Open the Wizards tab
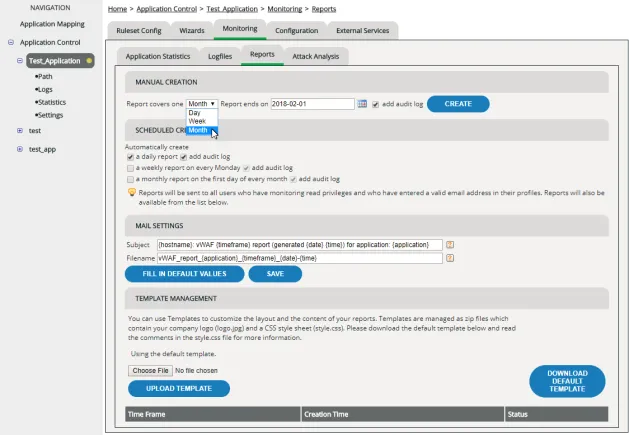629x435 pixels. point(192,30)
